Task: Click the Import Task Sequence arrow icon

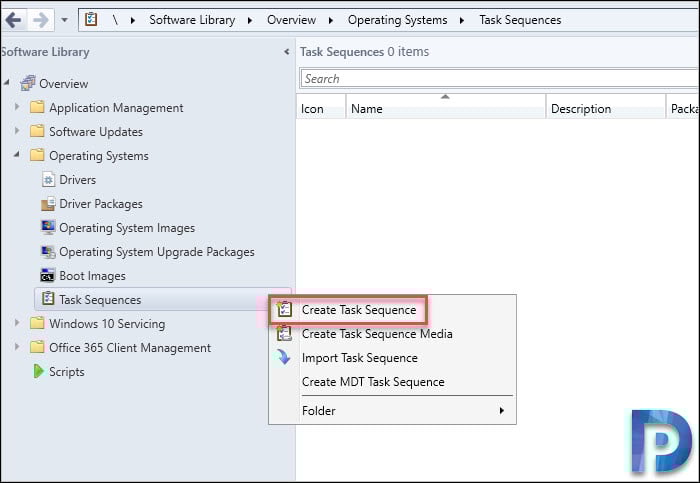Action: click(283, 358)
